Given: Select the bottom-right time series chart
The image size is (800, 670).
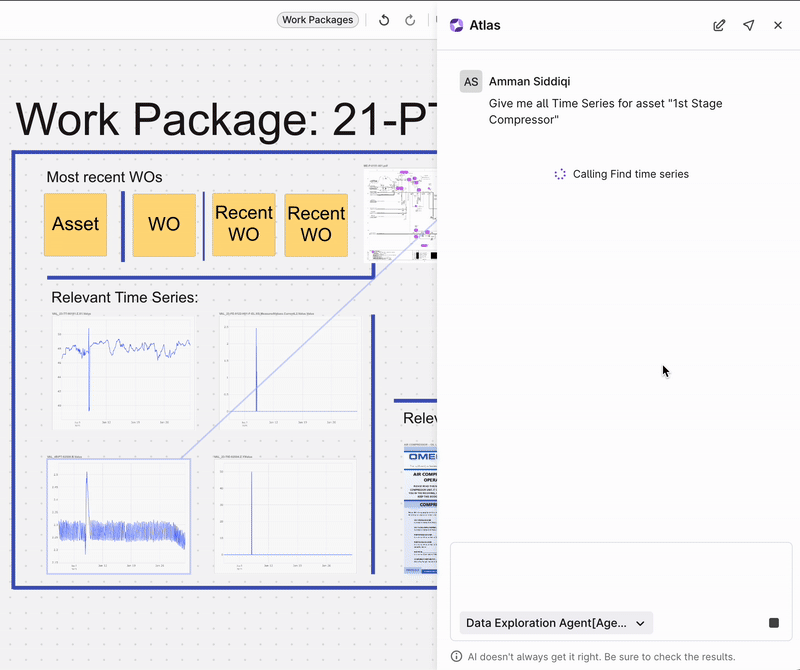Looking at the screenshot, I should (x=285, y=515).
